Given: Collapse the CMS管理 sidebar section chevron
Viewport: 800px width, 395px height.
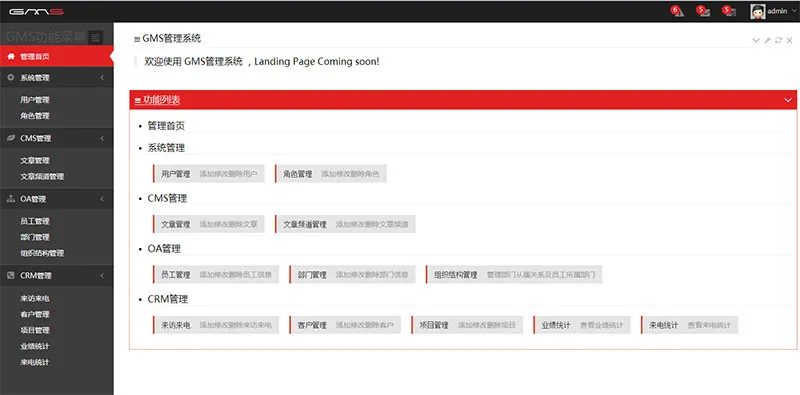Looking at the screenshot, I should 102,138.
